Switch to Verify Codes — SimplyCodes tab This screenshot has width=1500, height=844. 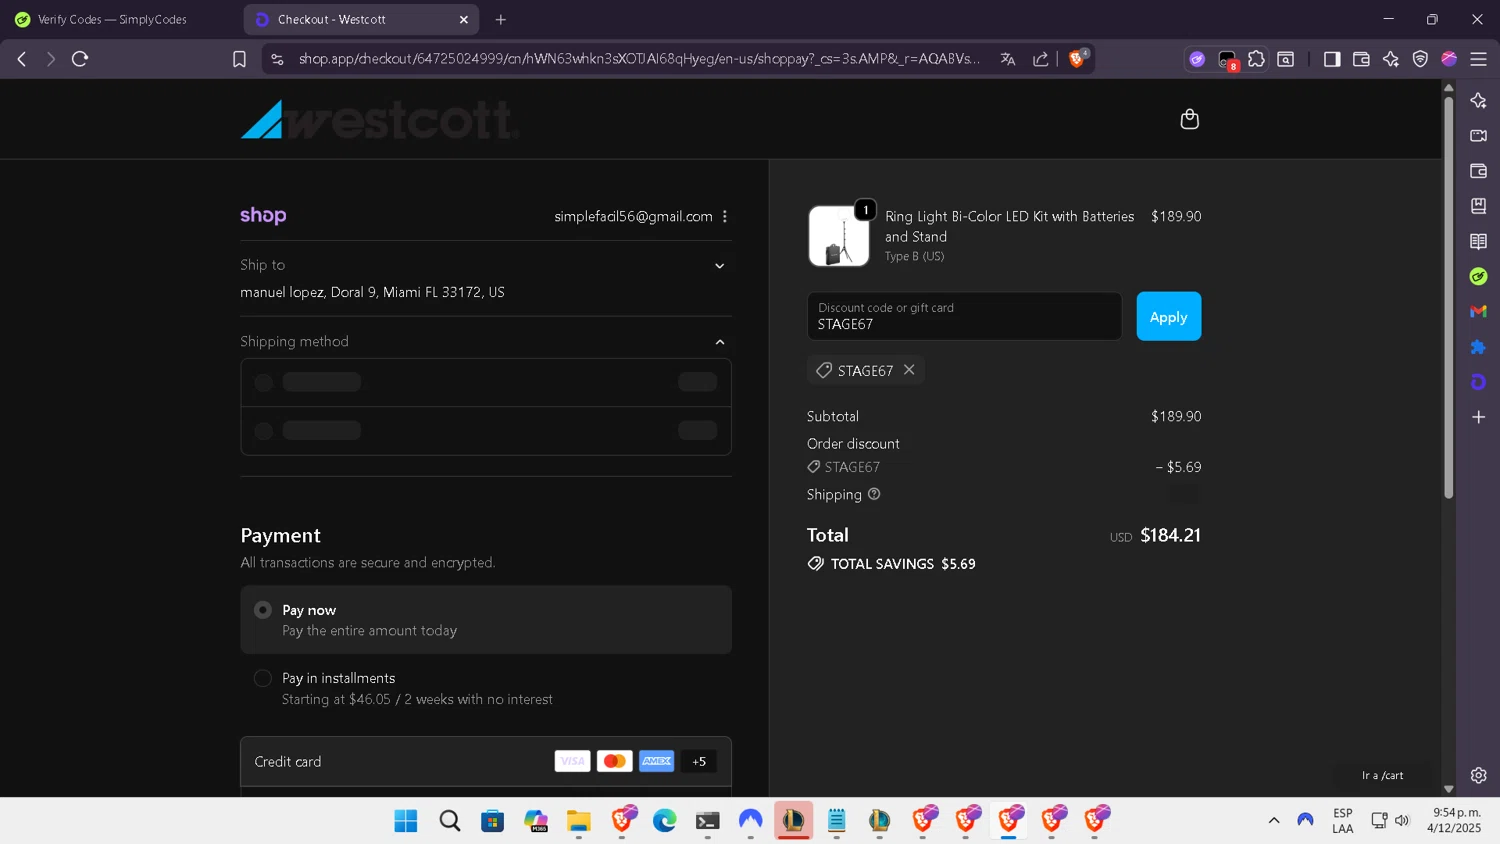point(112,19)
